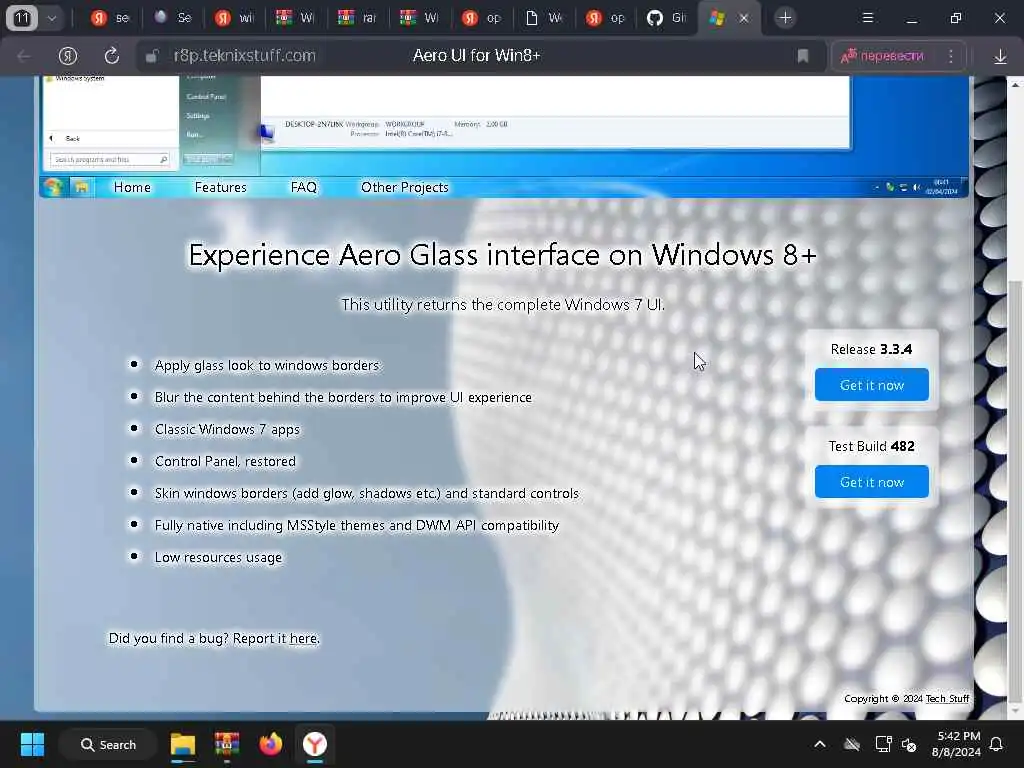
Task: Get Release 3.3.4 now
Action: 871,385
